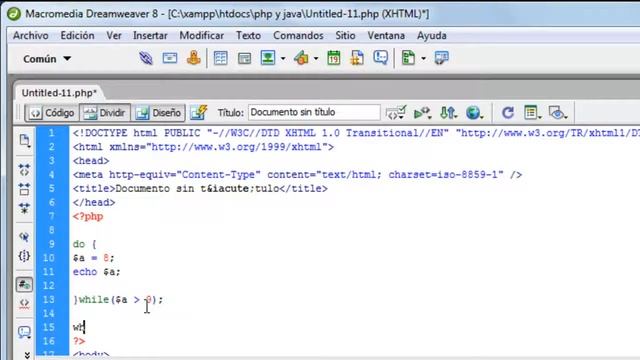Open the Común insert category dropdown
The height and width of the screenshot is (360, 640).
[47, 59]
